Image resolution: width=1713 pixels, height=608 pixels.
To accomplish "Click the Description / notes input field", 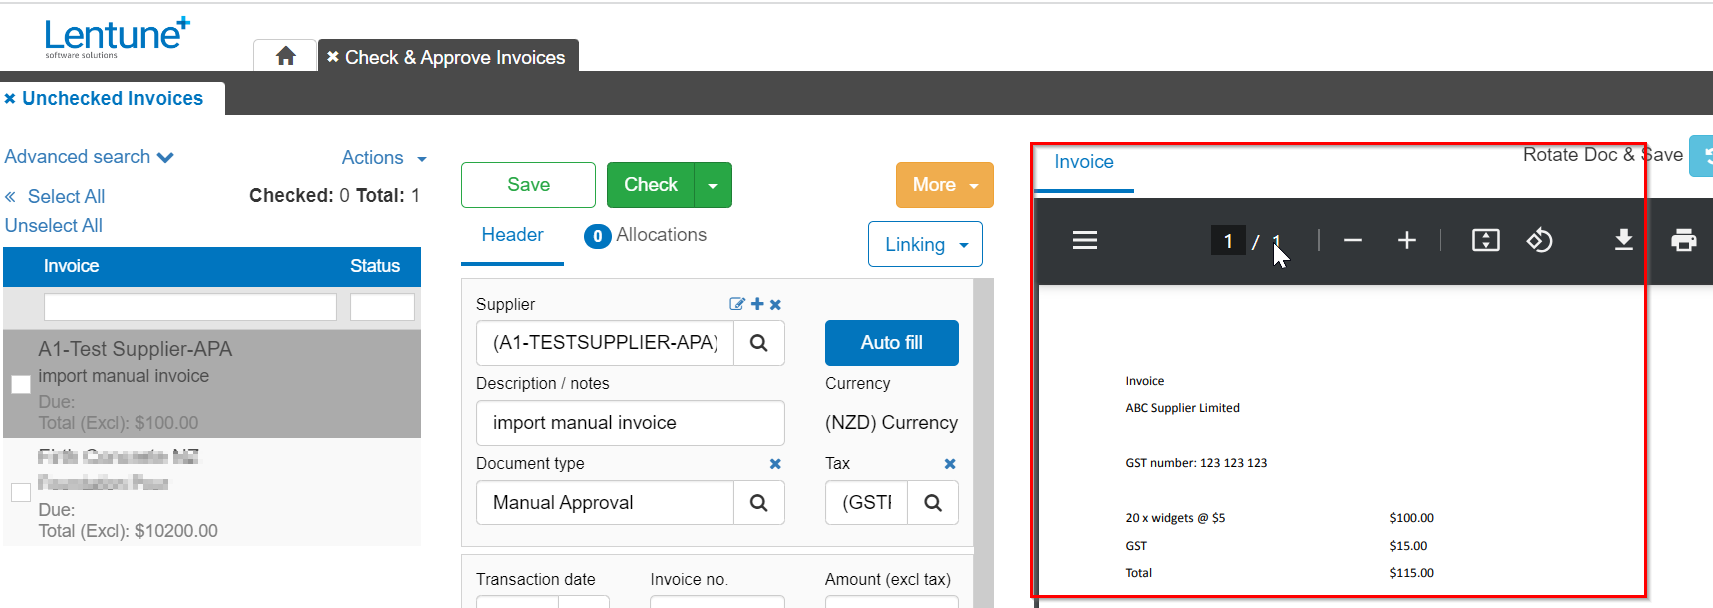I will 630,423.
